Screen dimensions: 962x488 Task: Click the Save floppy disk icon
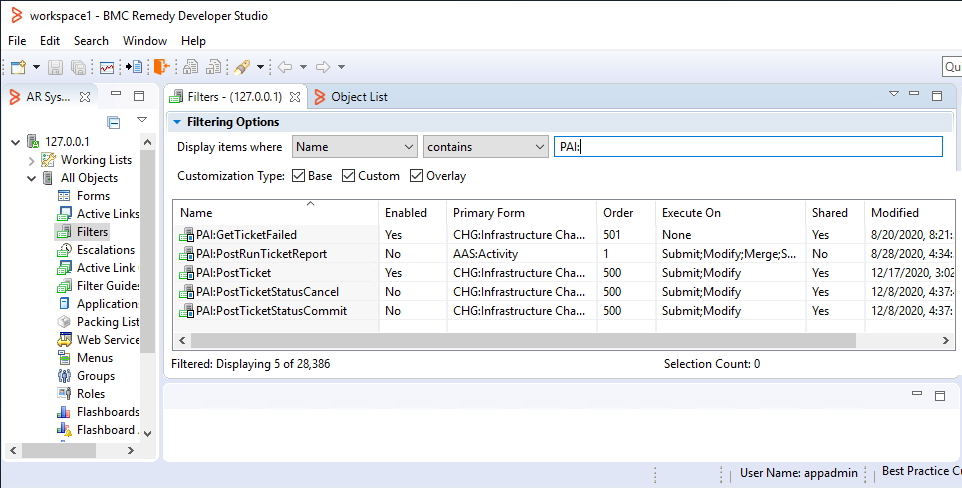[56, 67]
